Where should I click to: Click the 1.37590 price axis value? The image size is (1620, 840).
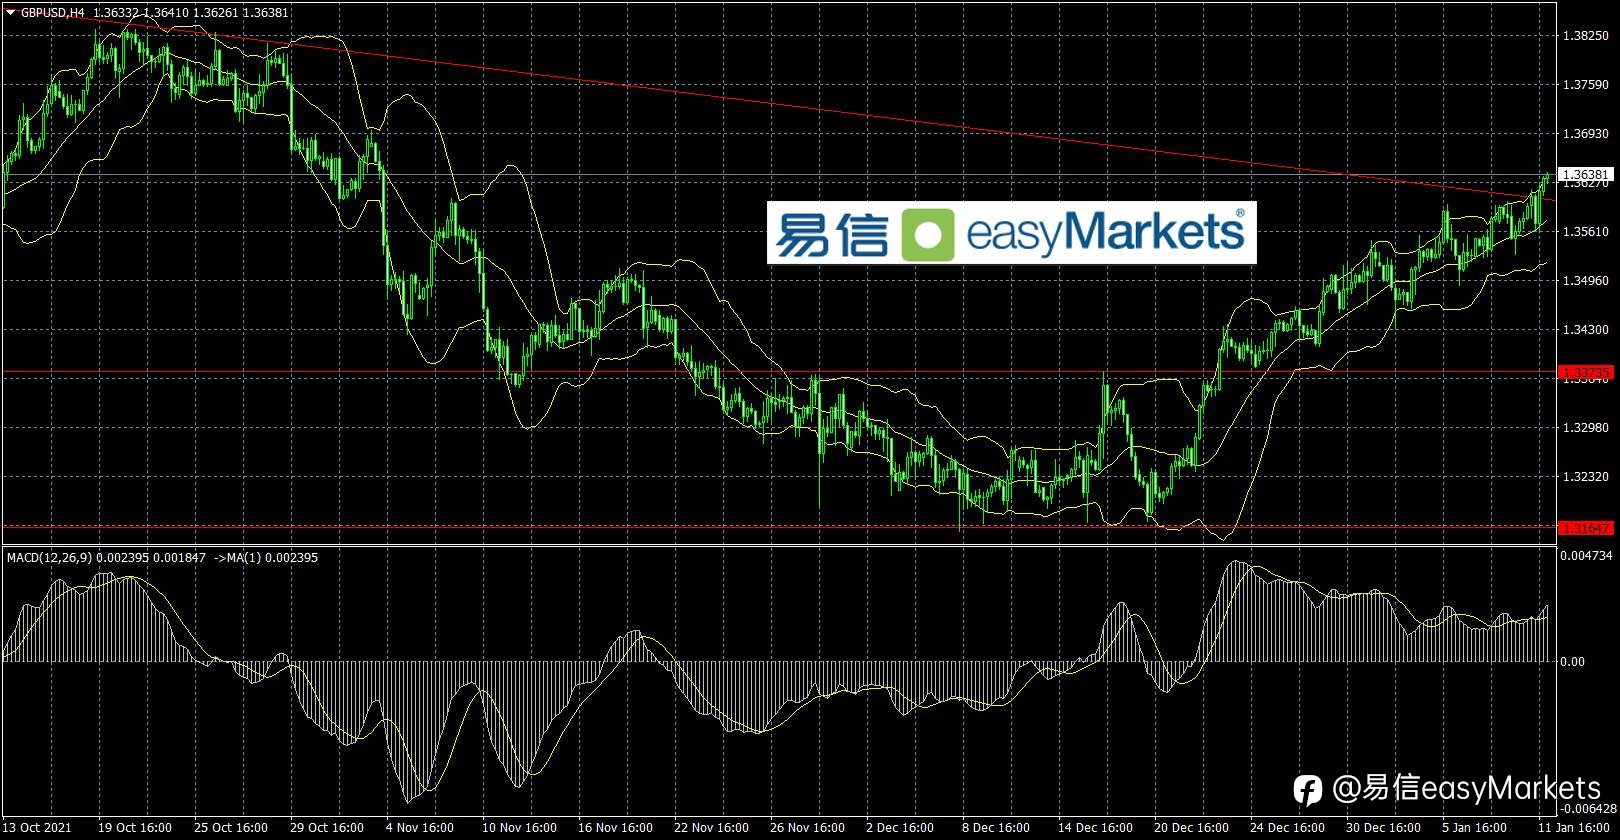(x=1585, y=85)
